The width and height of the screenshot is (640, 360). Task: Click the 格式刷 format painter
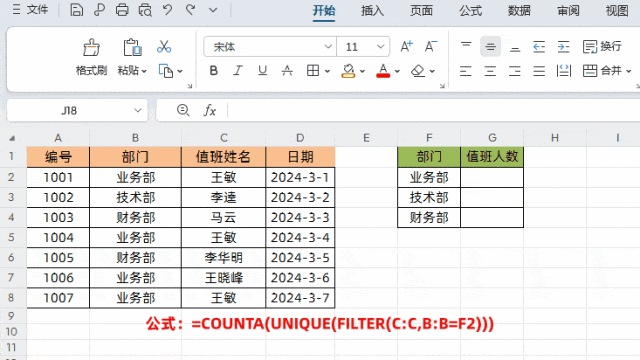coord(91,58)
